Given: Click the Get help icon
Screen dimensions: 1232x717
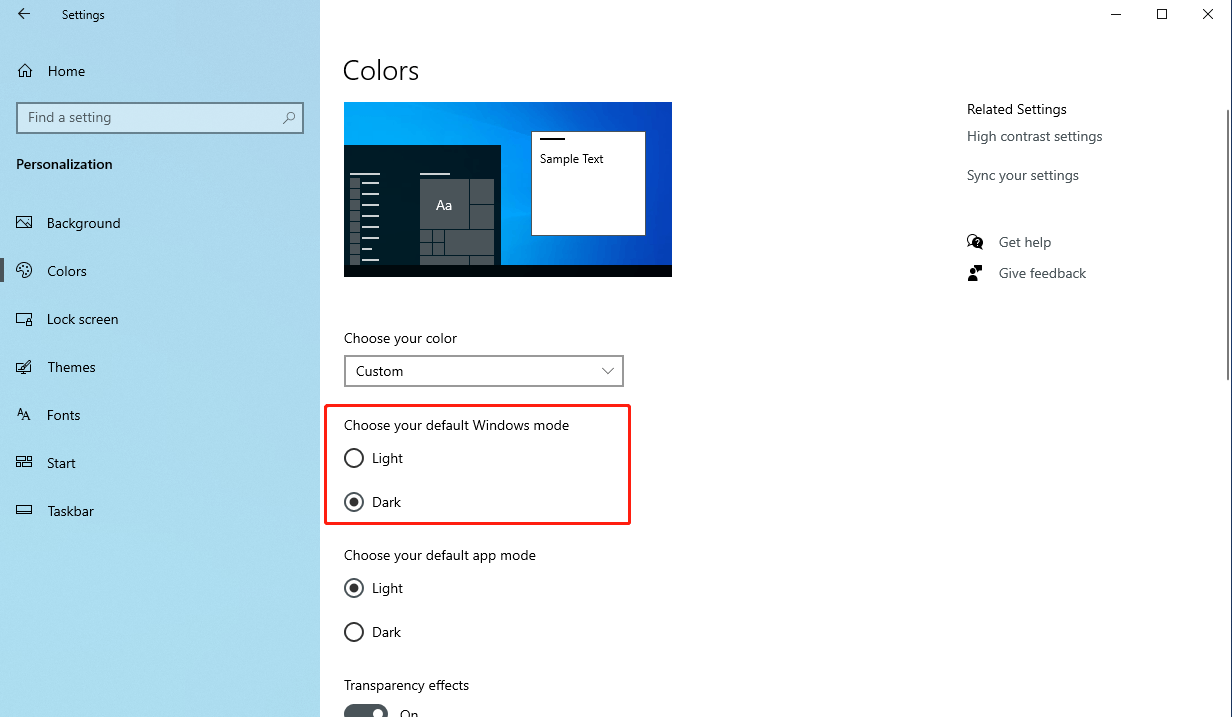Looking at the screenshot, I should pos(974,241).
